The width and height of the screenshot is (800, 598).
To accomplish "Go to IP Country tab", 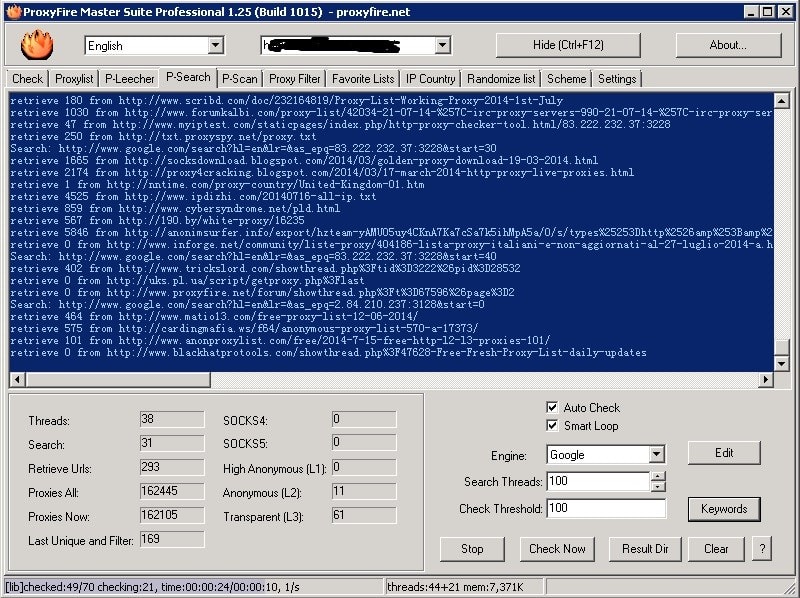I will [x=431, y=79].
